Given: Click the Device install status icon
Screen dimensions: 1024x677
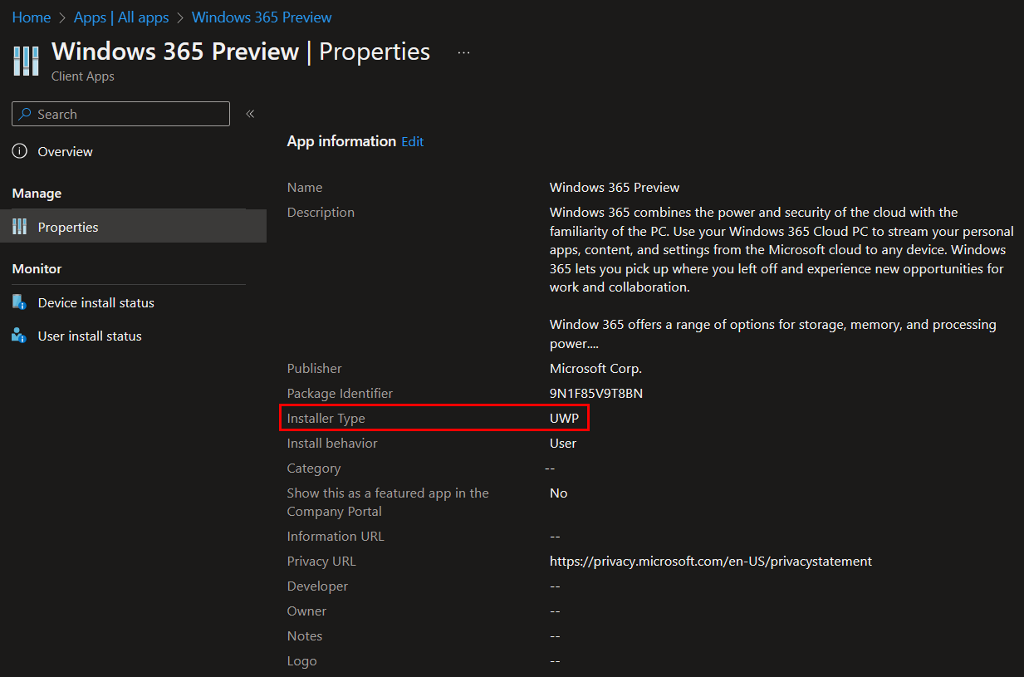Looking at the screenshot, I should (19, 302).
